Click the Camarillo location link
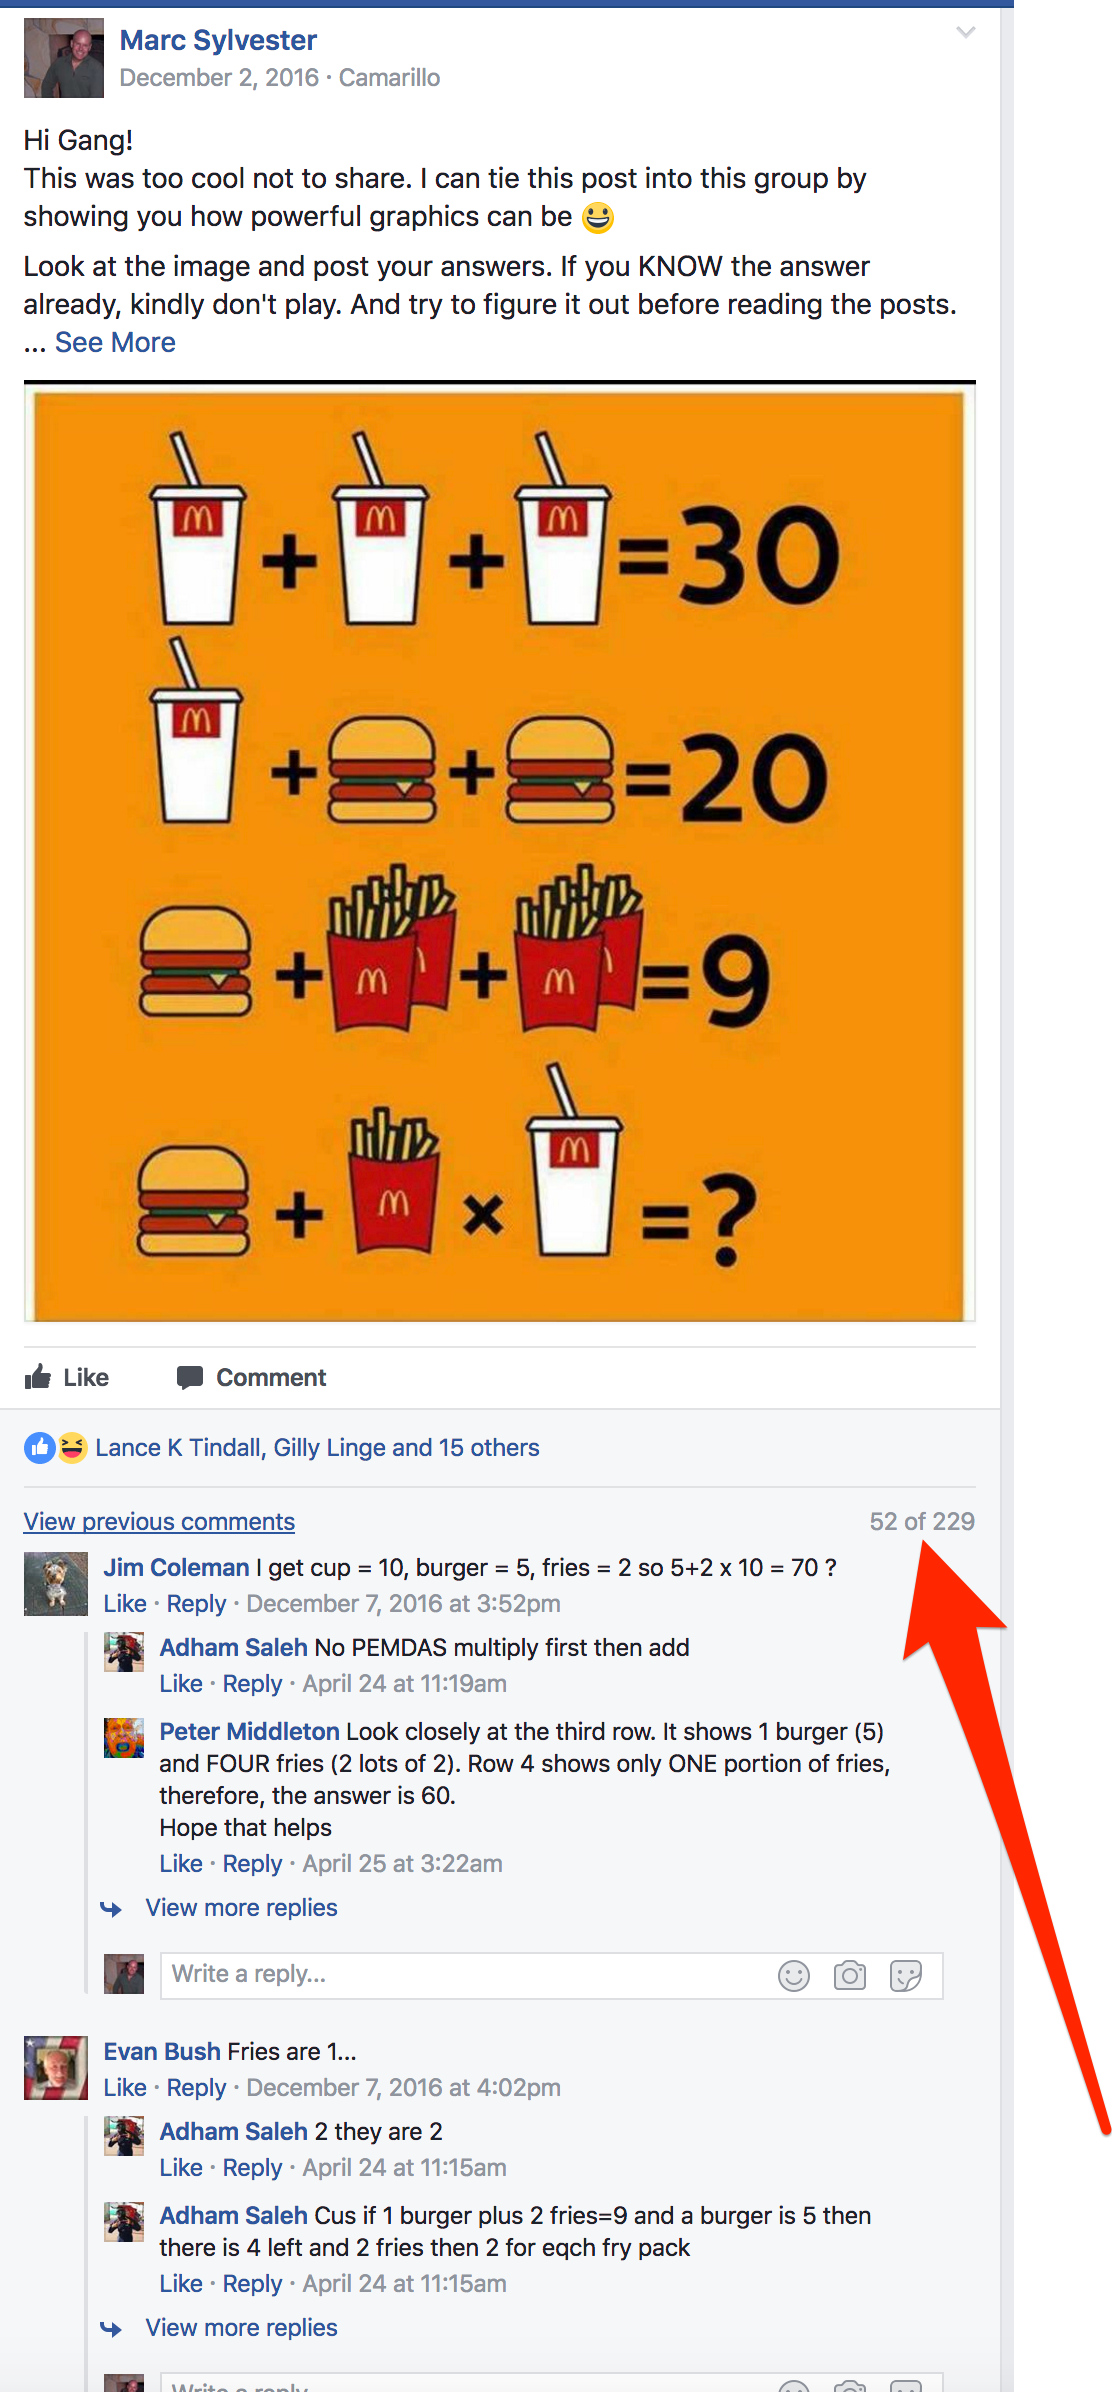Image resolution: width=1112 pixels, height=2392 pixels. click(x=389, y=78)
